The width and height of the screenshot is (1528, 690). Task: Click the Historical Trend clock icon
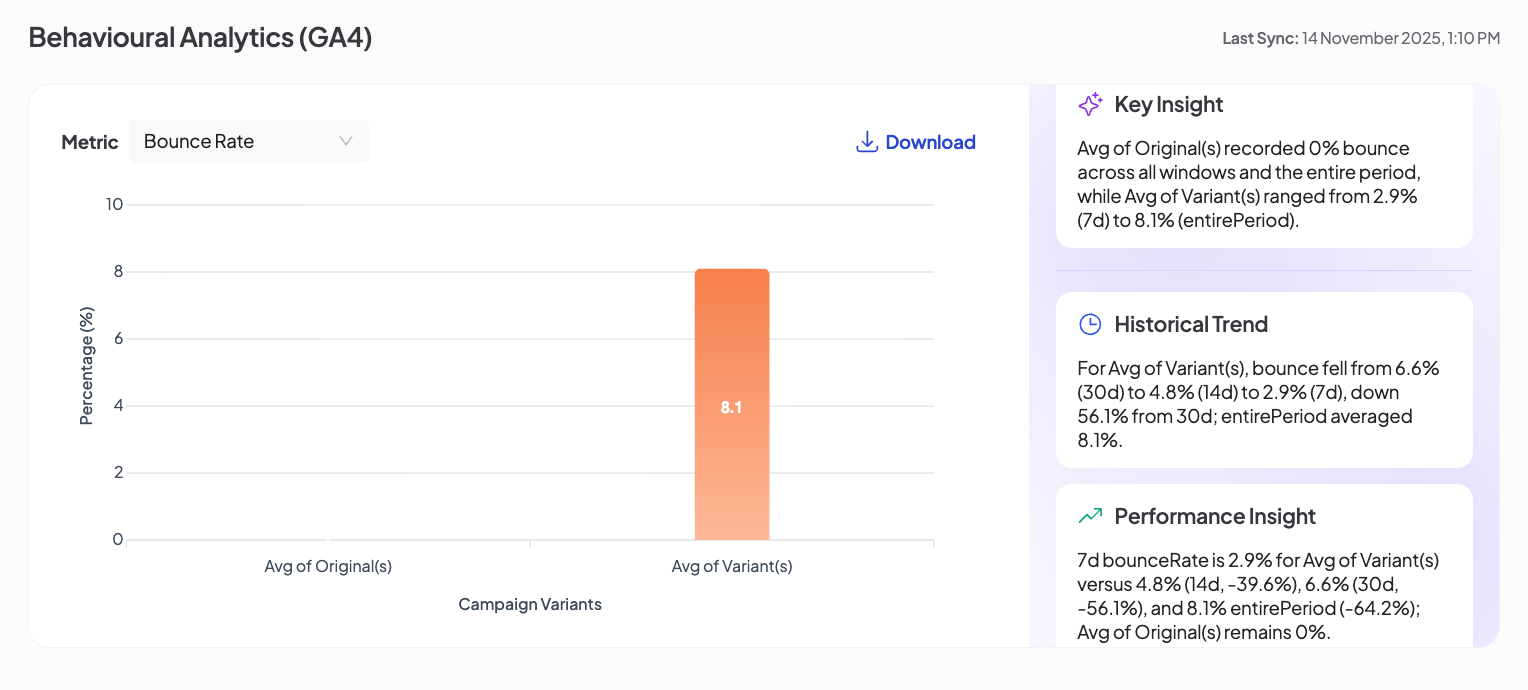pyautogui.click(x=1090, y=324)
